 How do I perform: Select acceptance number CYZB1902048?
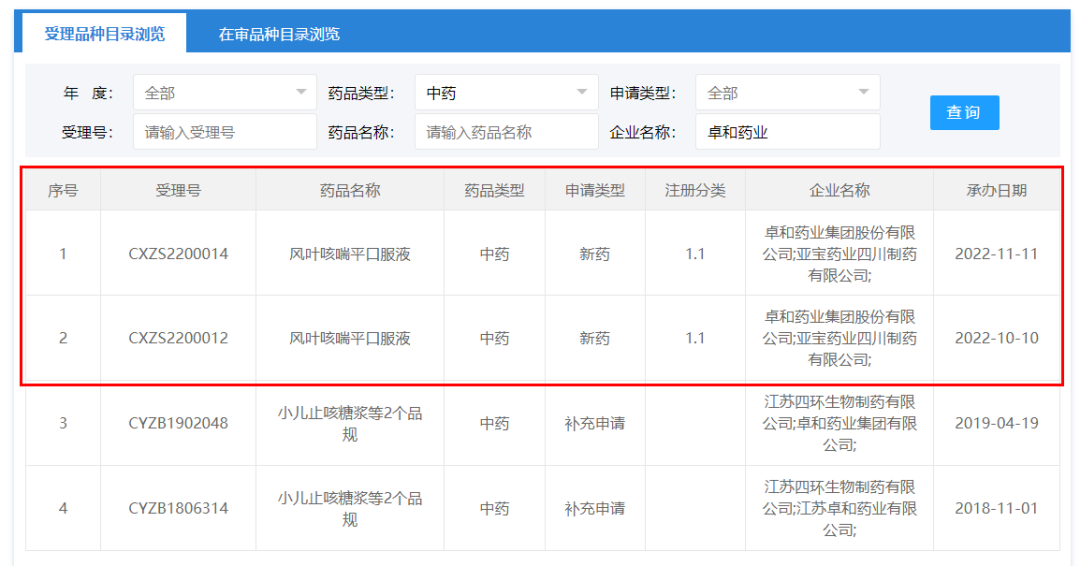pyautogui.click(x=178, y=423)
